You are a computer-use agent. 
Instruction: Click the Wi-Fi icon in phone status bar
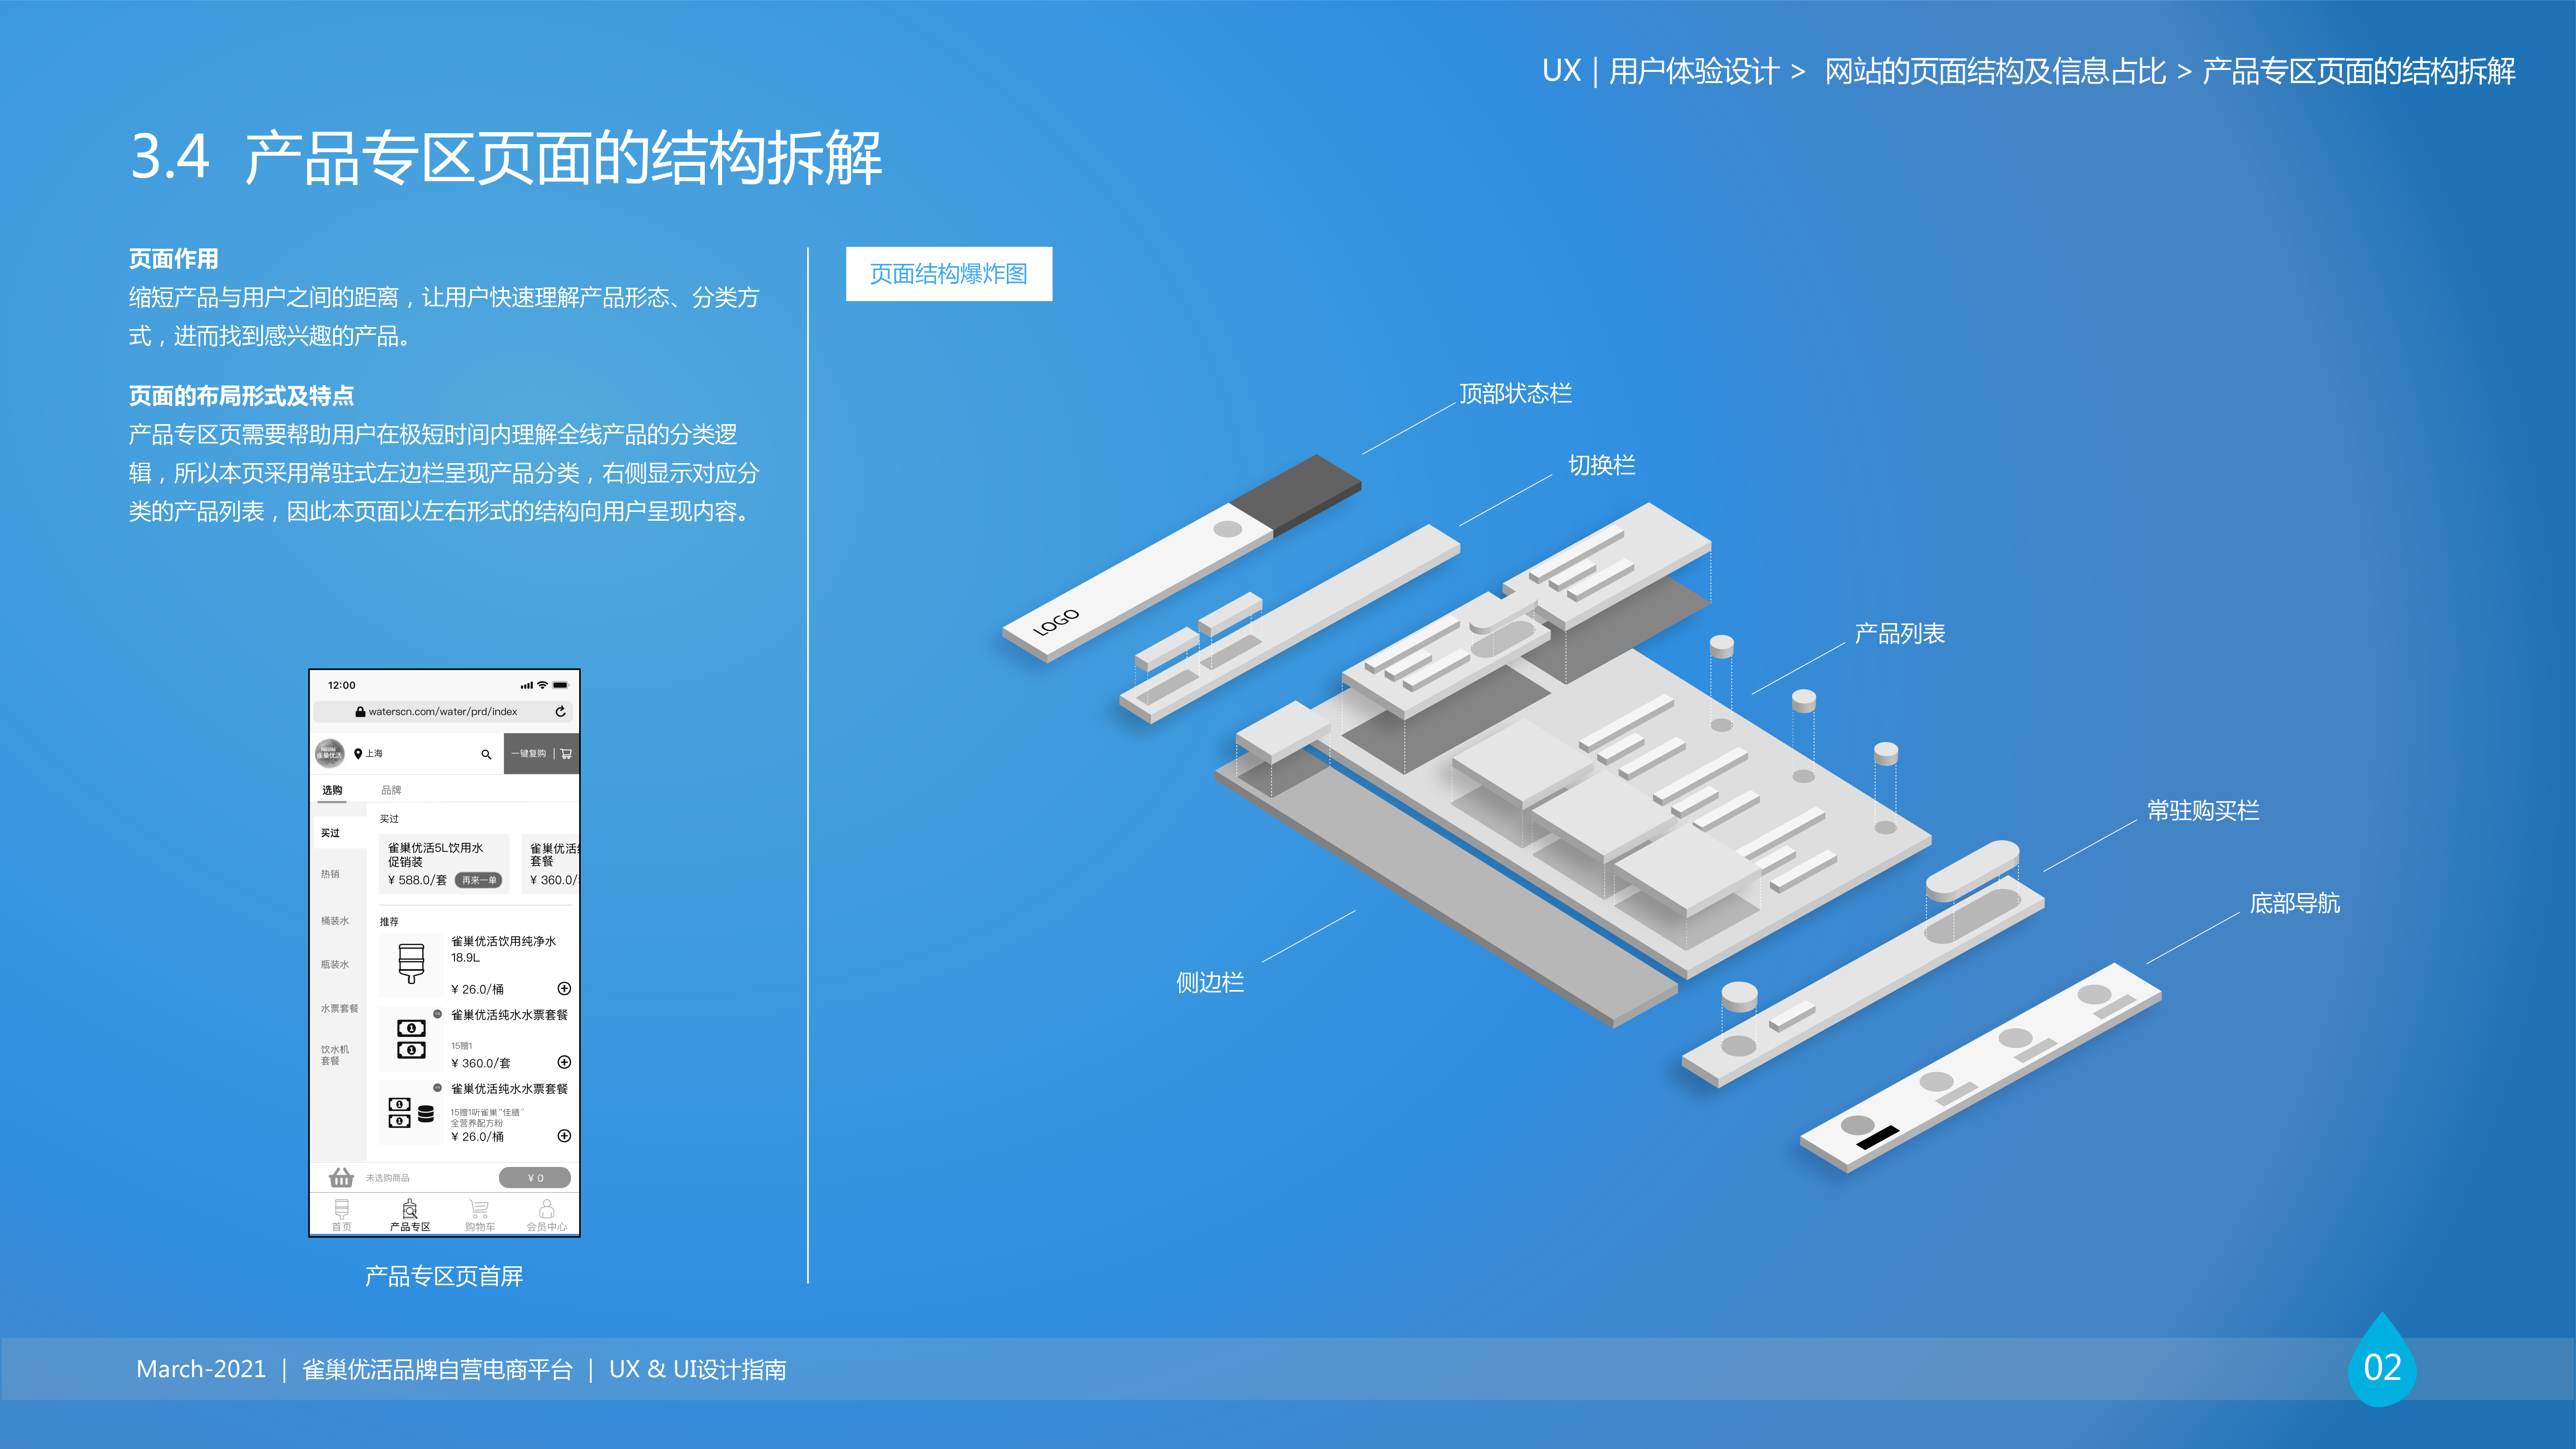pyautogui.click(x=542, y=685)
